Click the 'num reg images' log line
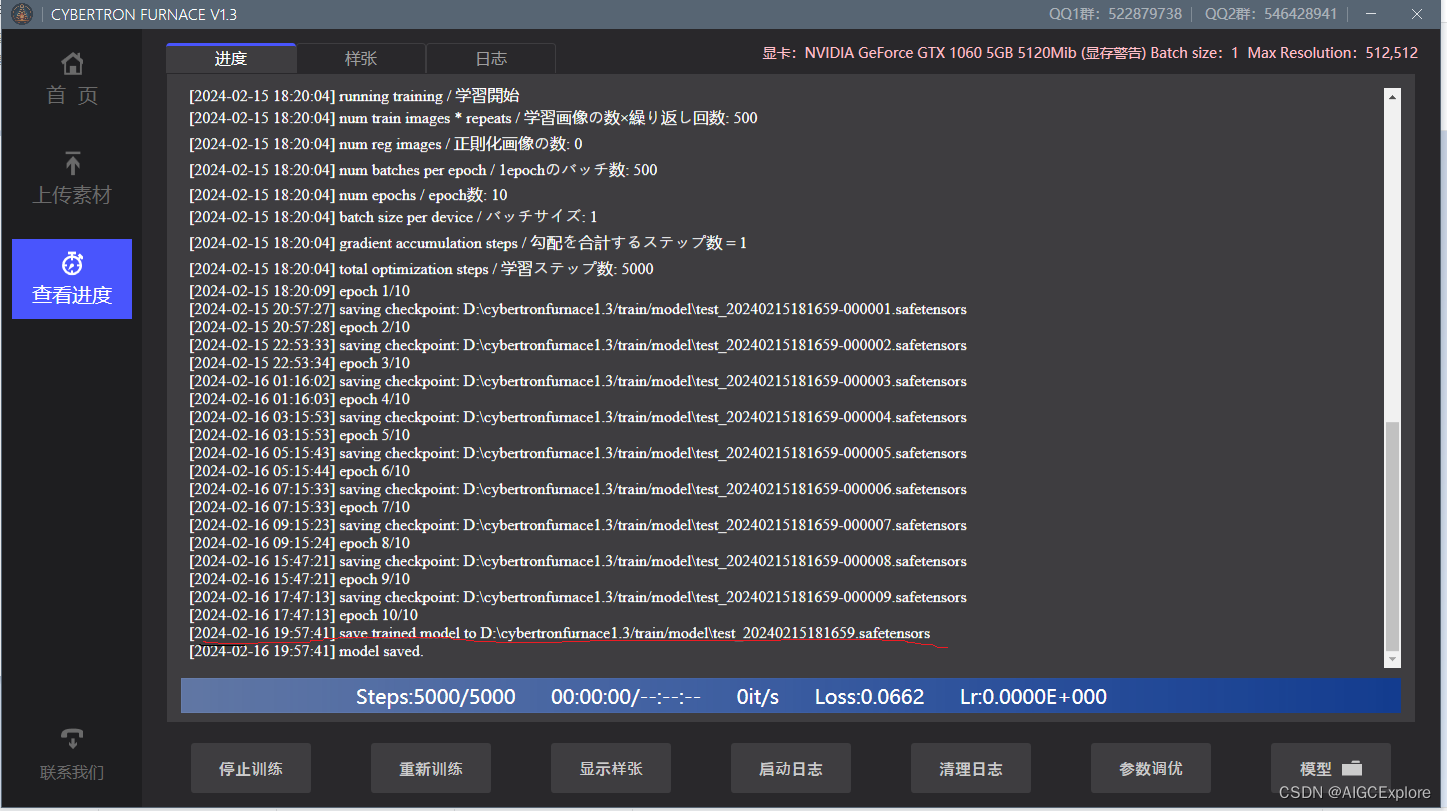 385,144
